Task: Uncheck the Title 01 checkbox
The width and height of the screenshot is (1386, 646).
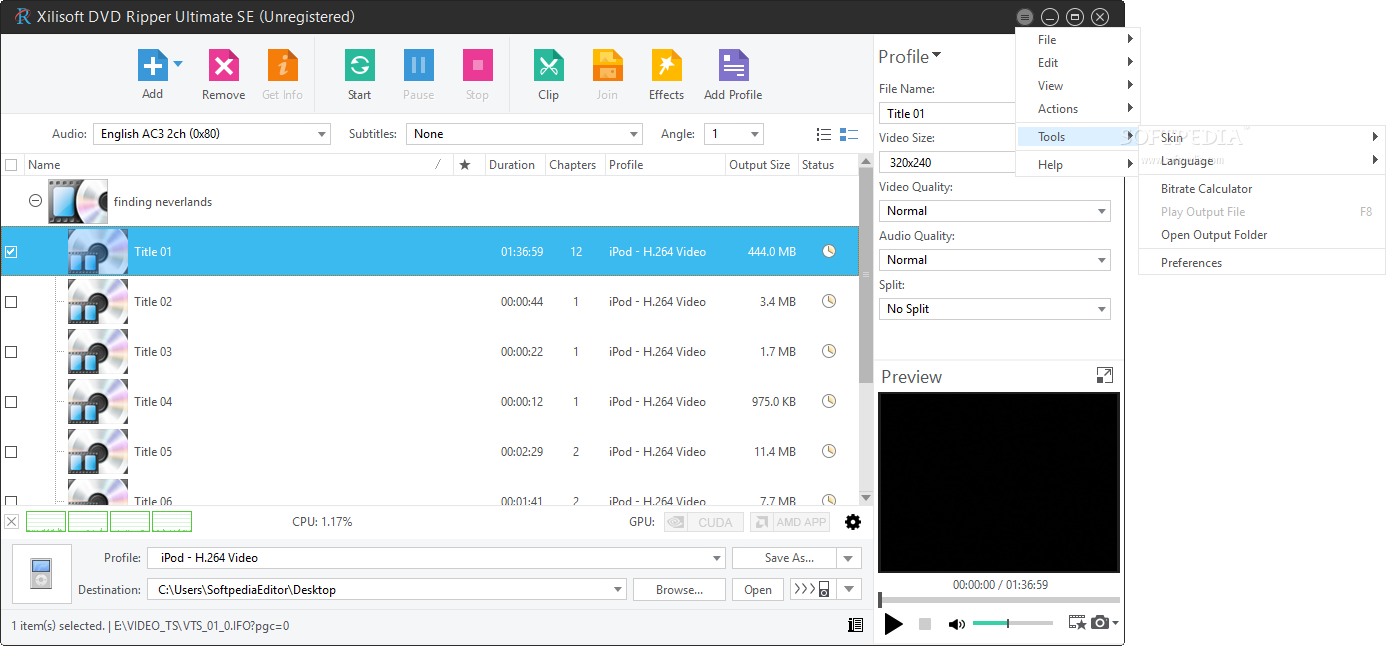Action: click(11, 252)
